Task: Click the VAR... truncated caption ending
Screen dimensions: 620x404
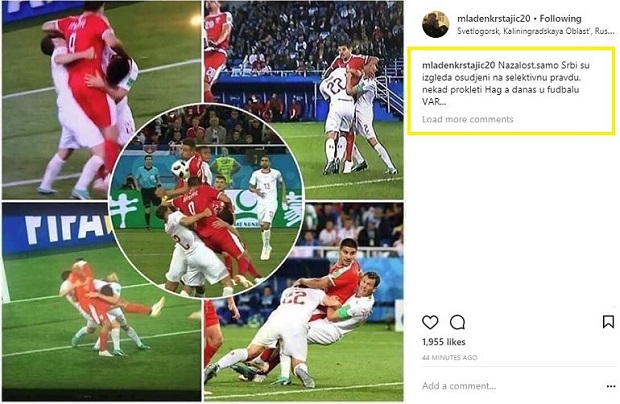Action: [x=434, y=102]
